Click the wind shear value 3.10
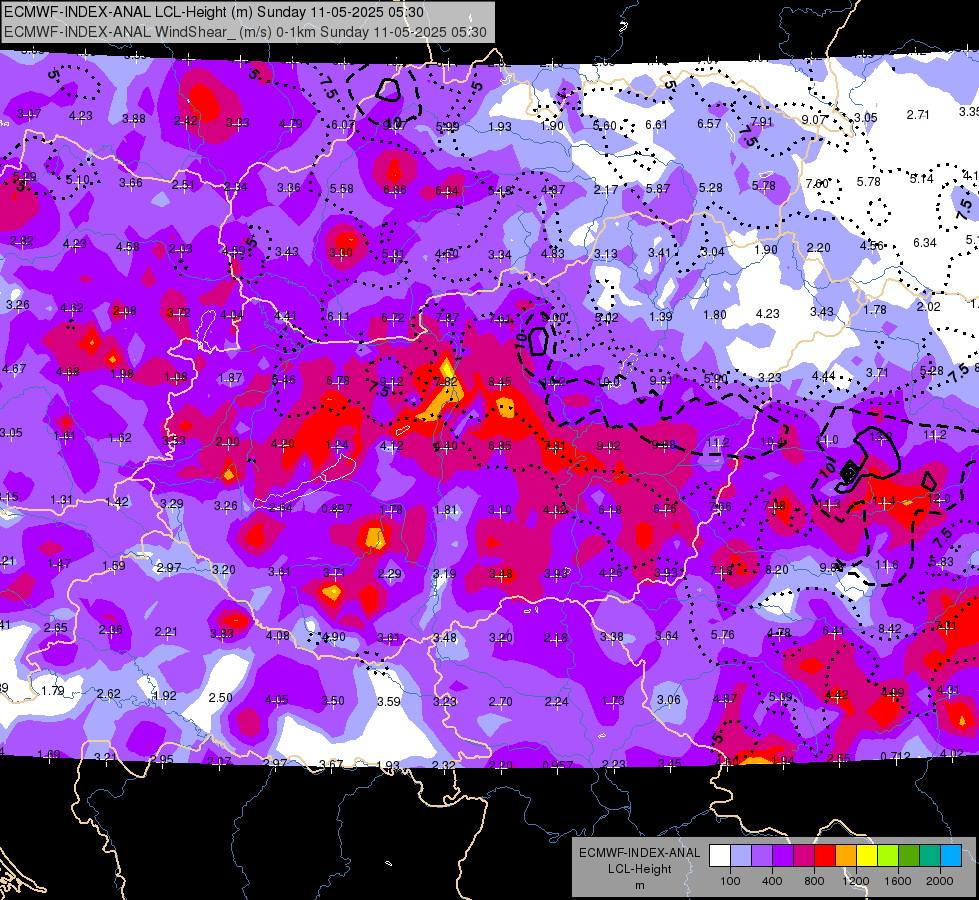Viewport: 979px width, 900px height. (x=499, y=510)
